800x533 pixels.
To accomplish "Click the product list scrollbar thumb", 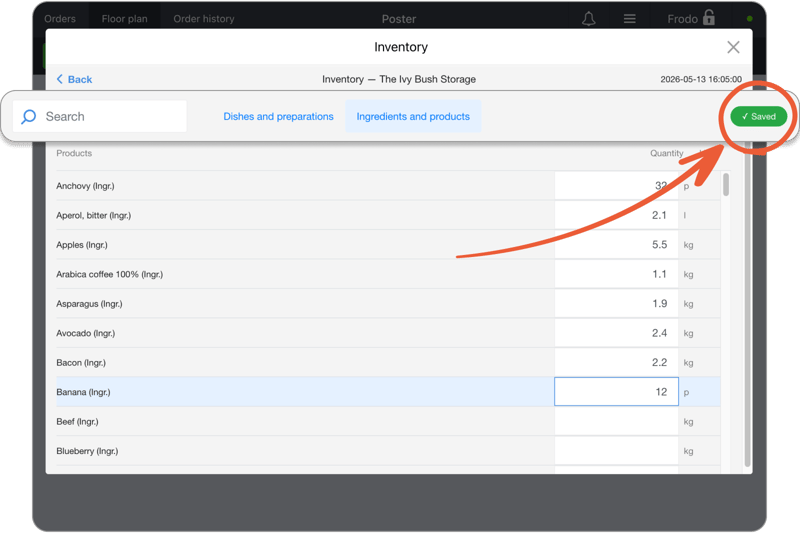I will (726, 184).
